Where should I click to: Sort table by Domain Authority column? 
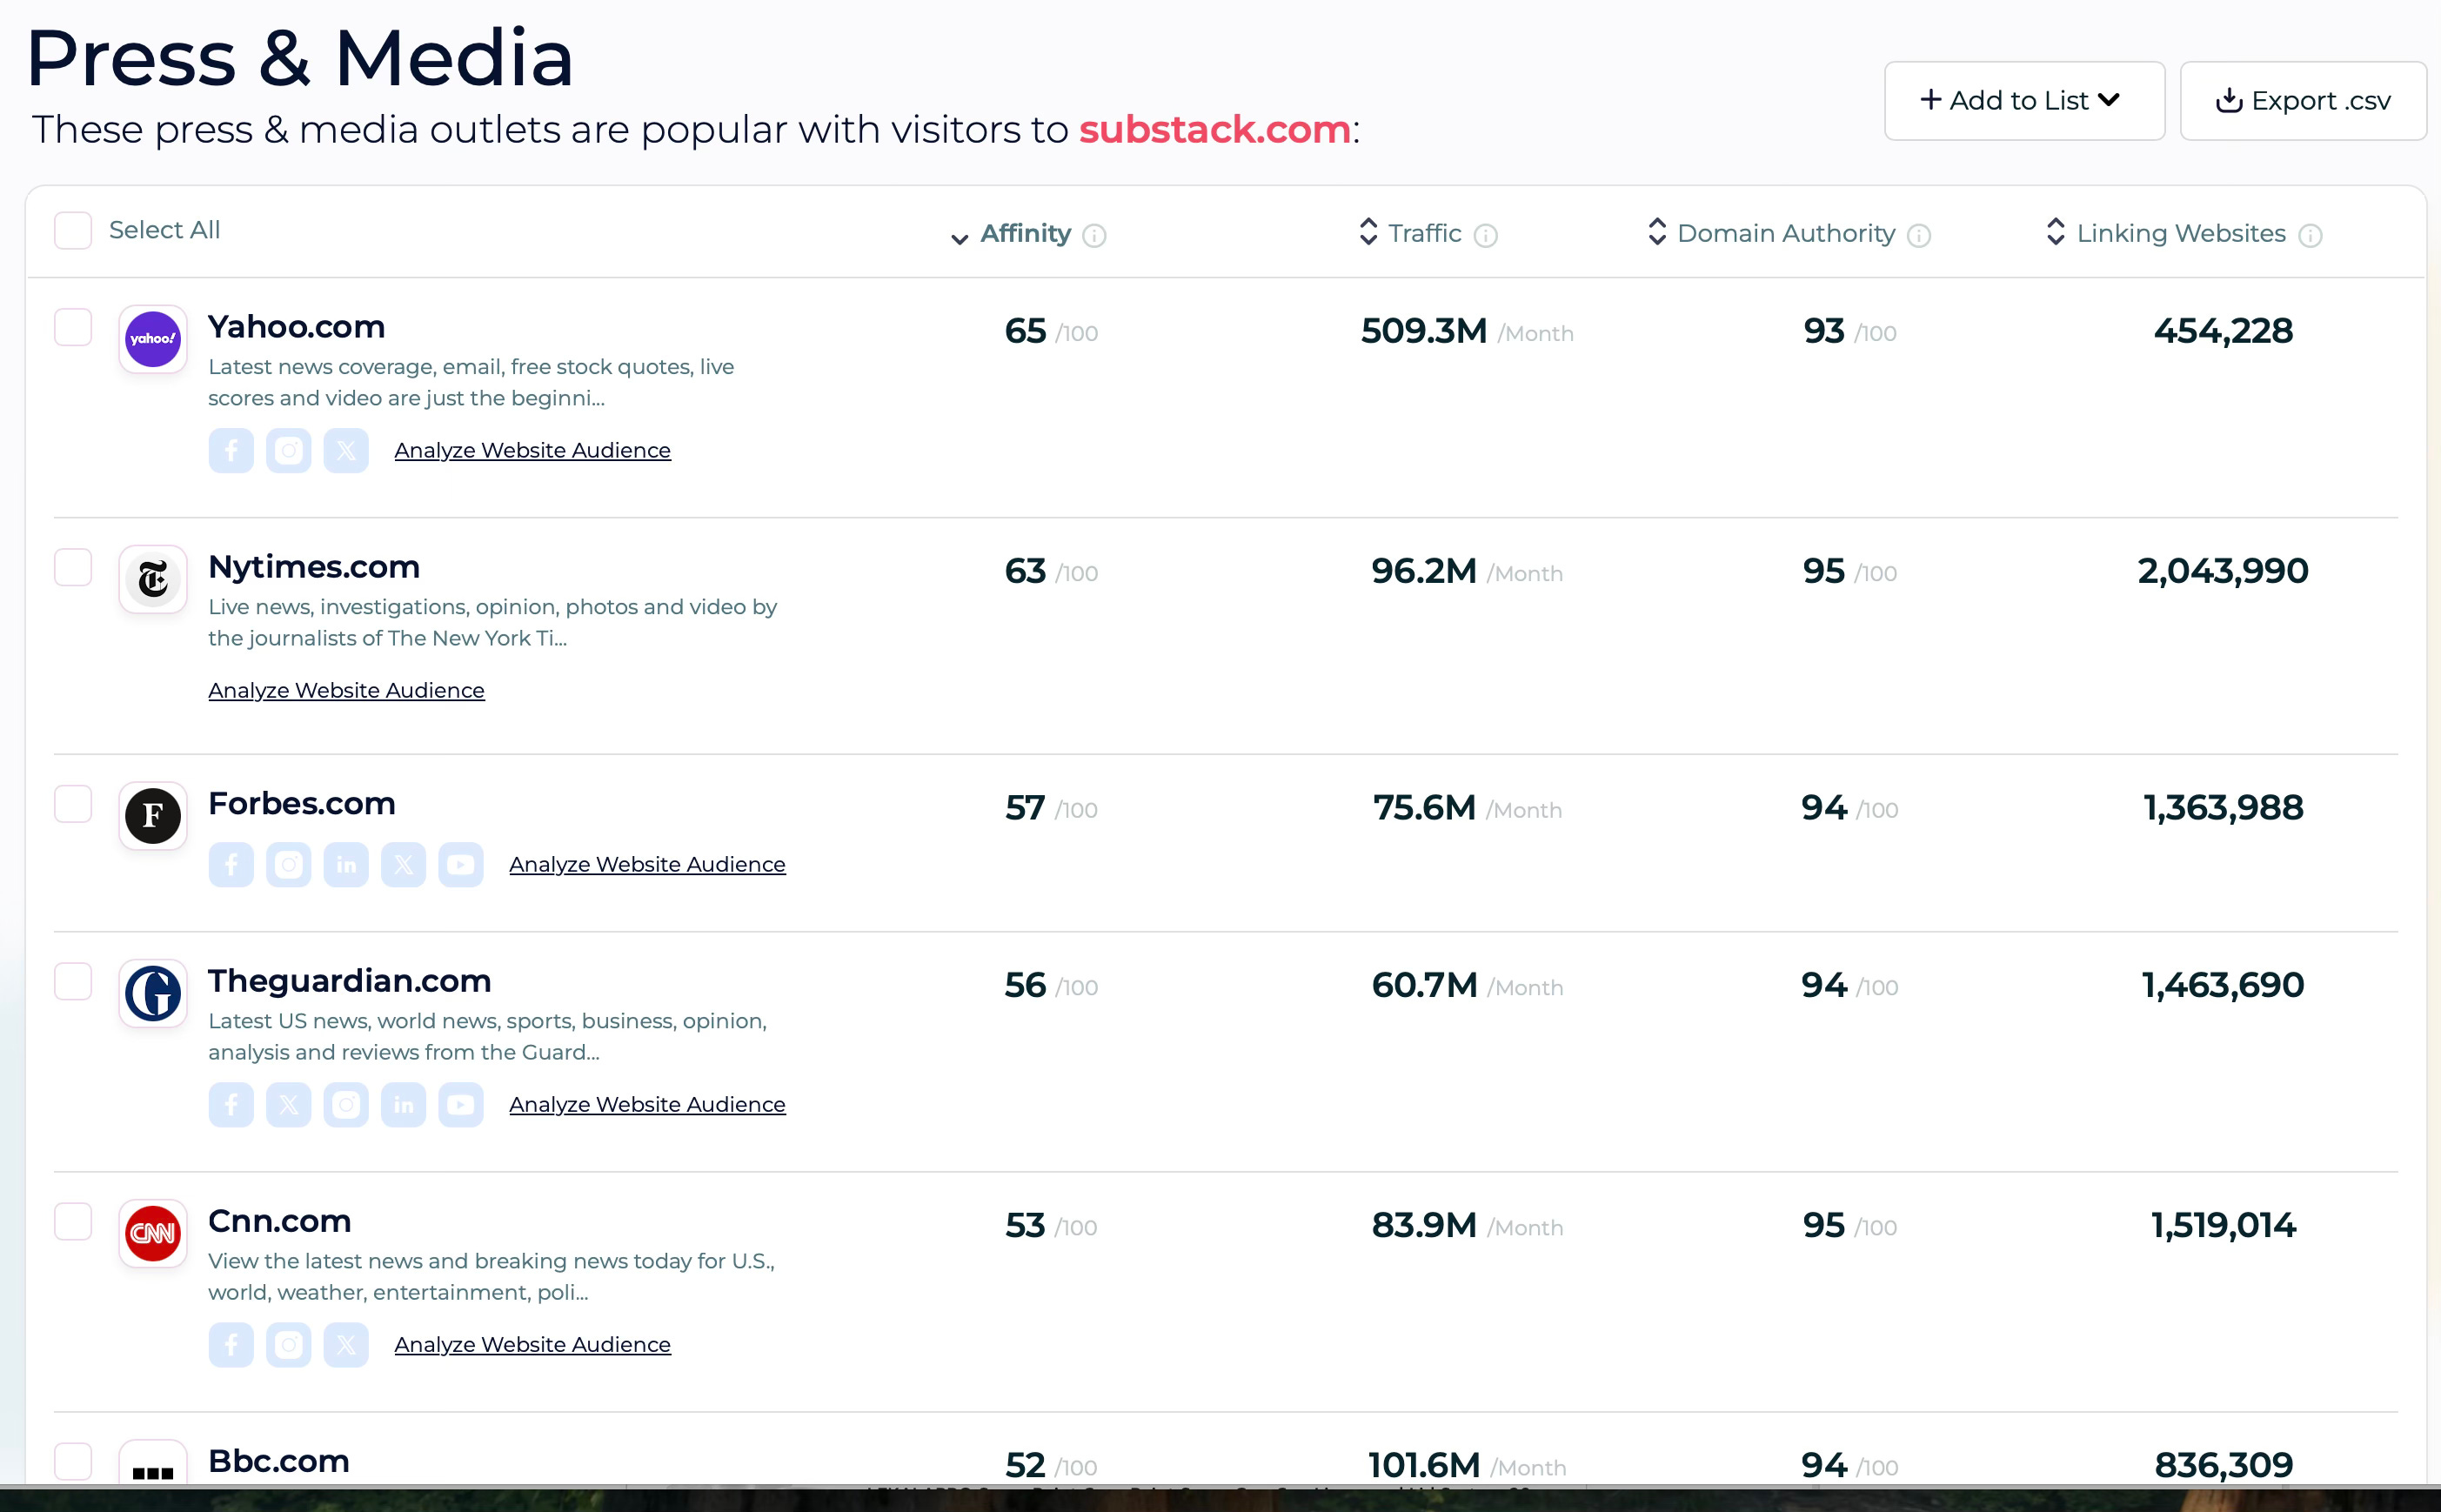1771,233
